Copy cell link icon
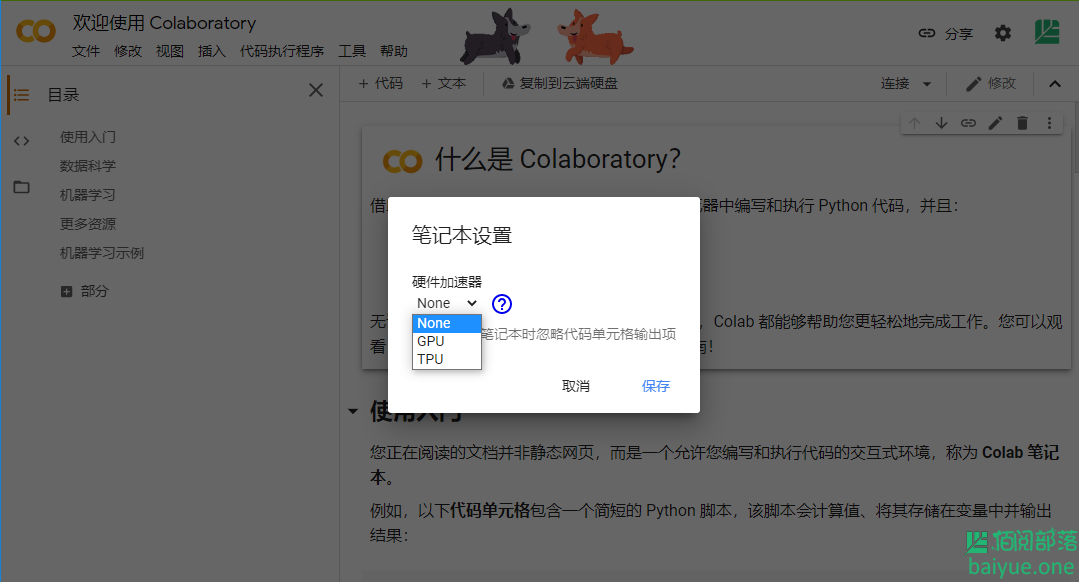1079x582 pixels. (x=968, y=123)
